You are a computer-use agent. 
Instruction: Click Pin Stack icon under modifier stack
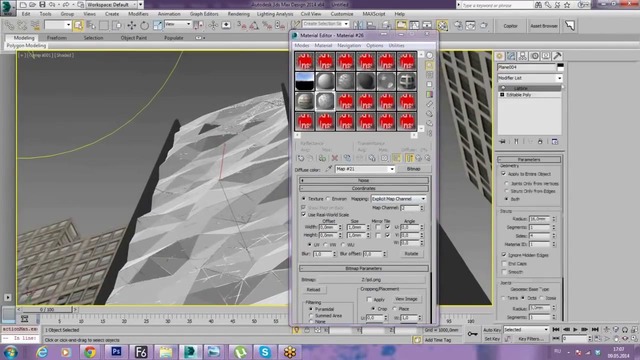click(x=502, y=141)
